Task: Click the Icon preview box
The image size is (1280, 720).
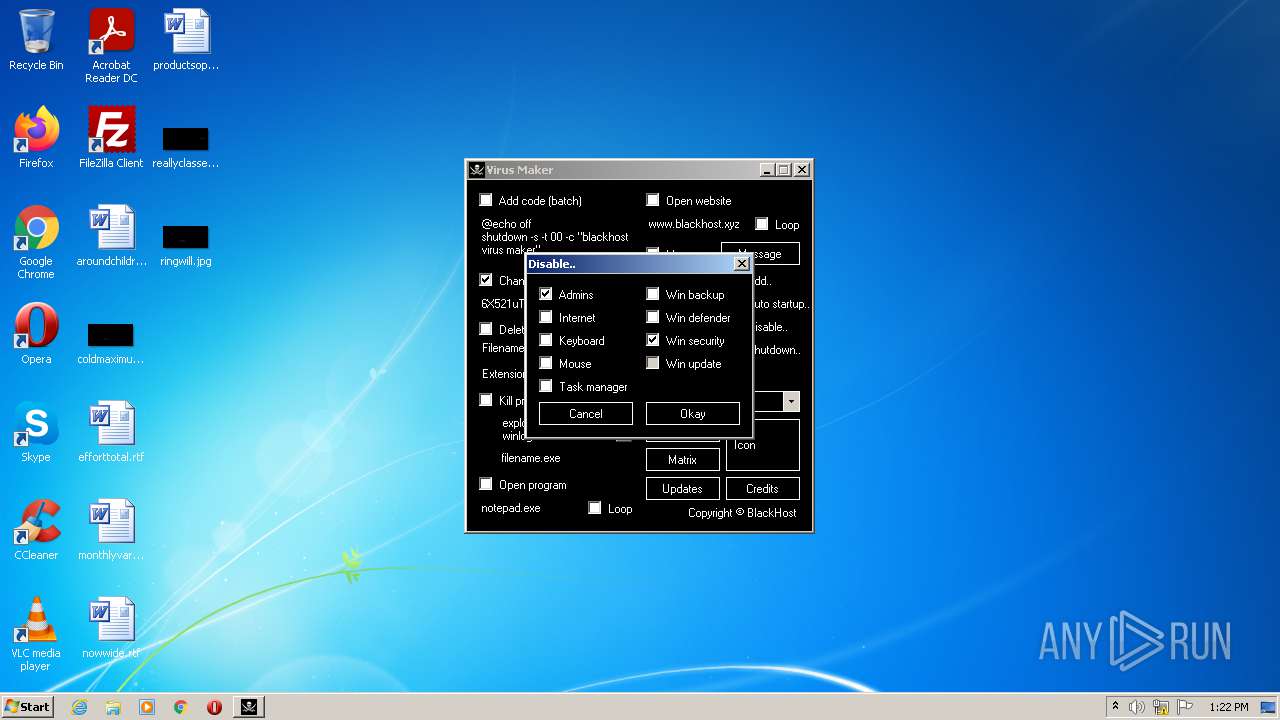Action: (x=762, y=445)
